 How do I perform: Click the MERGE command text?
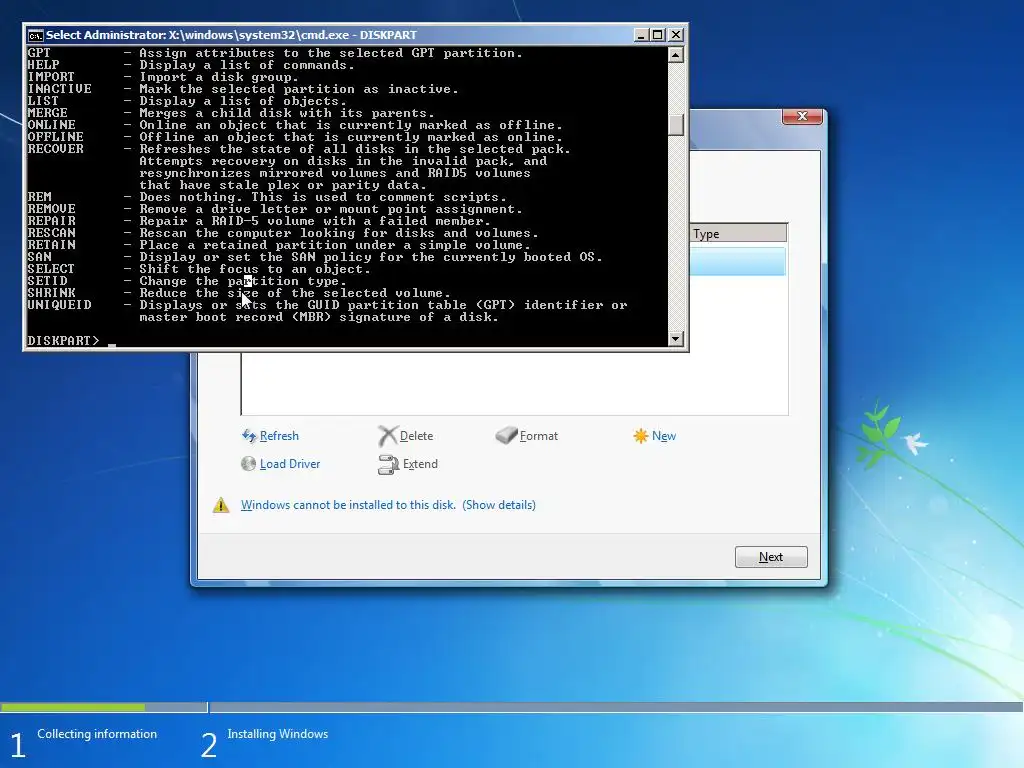point(47,113)
